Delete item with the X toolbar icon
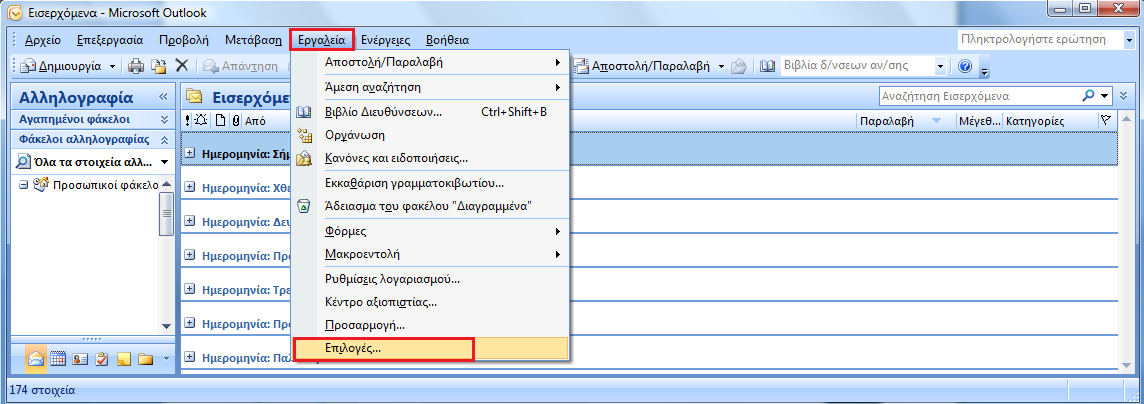The height and width of the screenshot is (404, 1144). click(182, 66)
